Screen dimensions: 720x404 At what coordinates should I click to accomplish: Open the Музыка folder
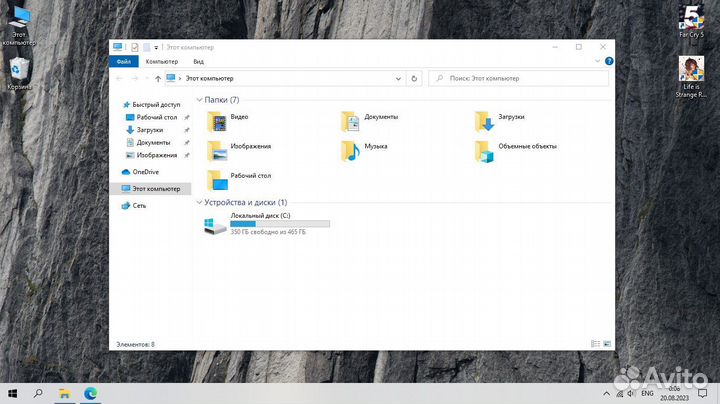(350, 151)
